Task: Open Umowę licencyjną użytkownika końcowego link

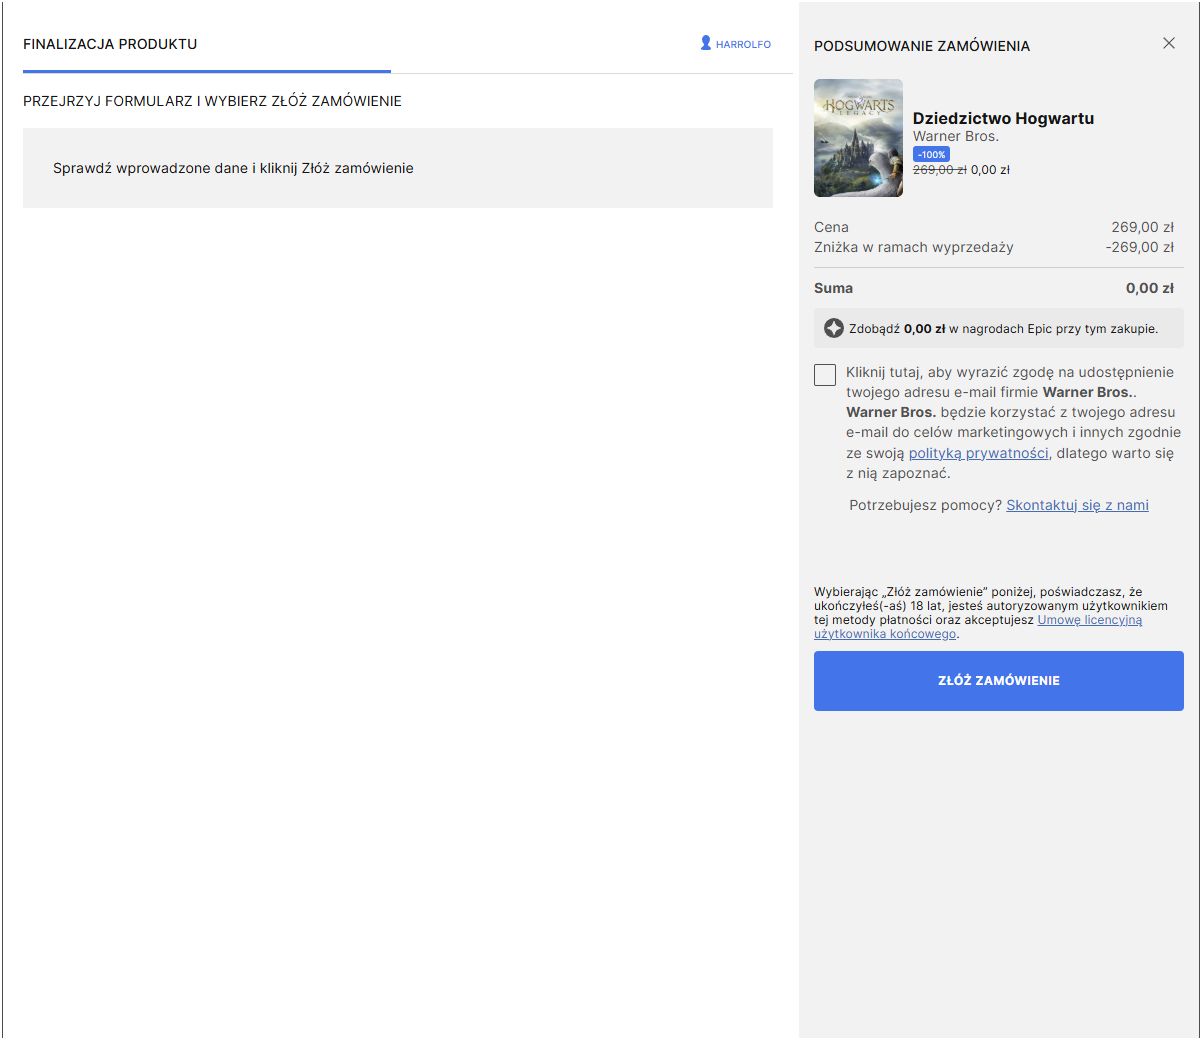Action: pyautogui.click(x=1089, y=620)
